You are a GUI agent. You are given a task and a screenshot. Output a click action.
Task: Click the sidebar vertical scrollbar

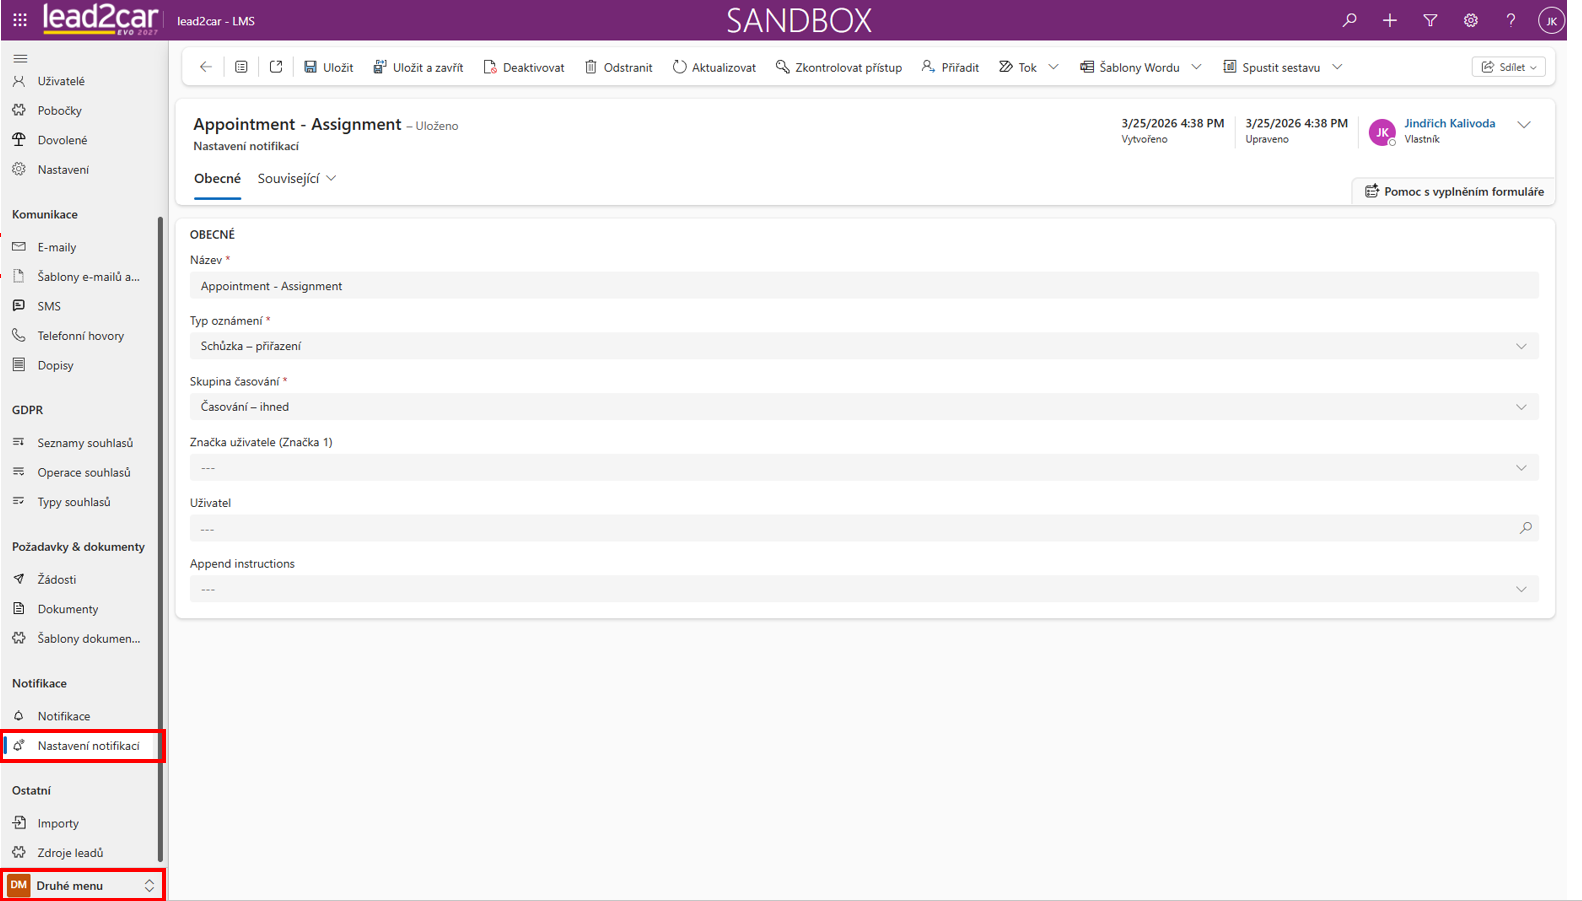(x=161, y=540)
